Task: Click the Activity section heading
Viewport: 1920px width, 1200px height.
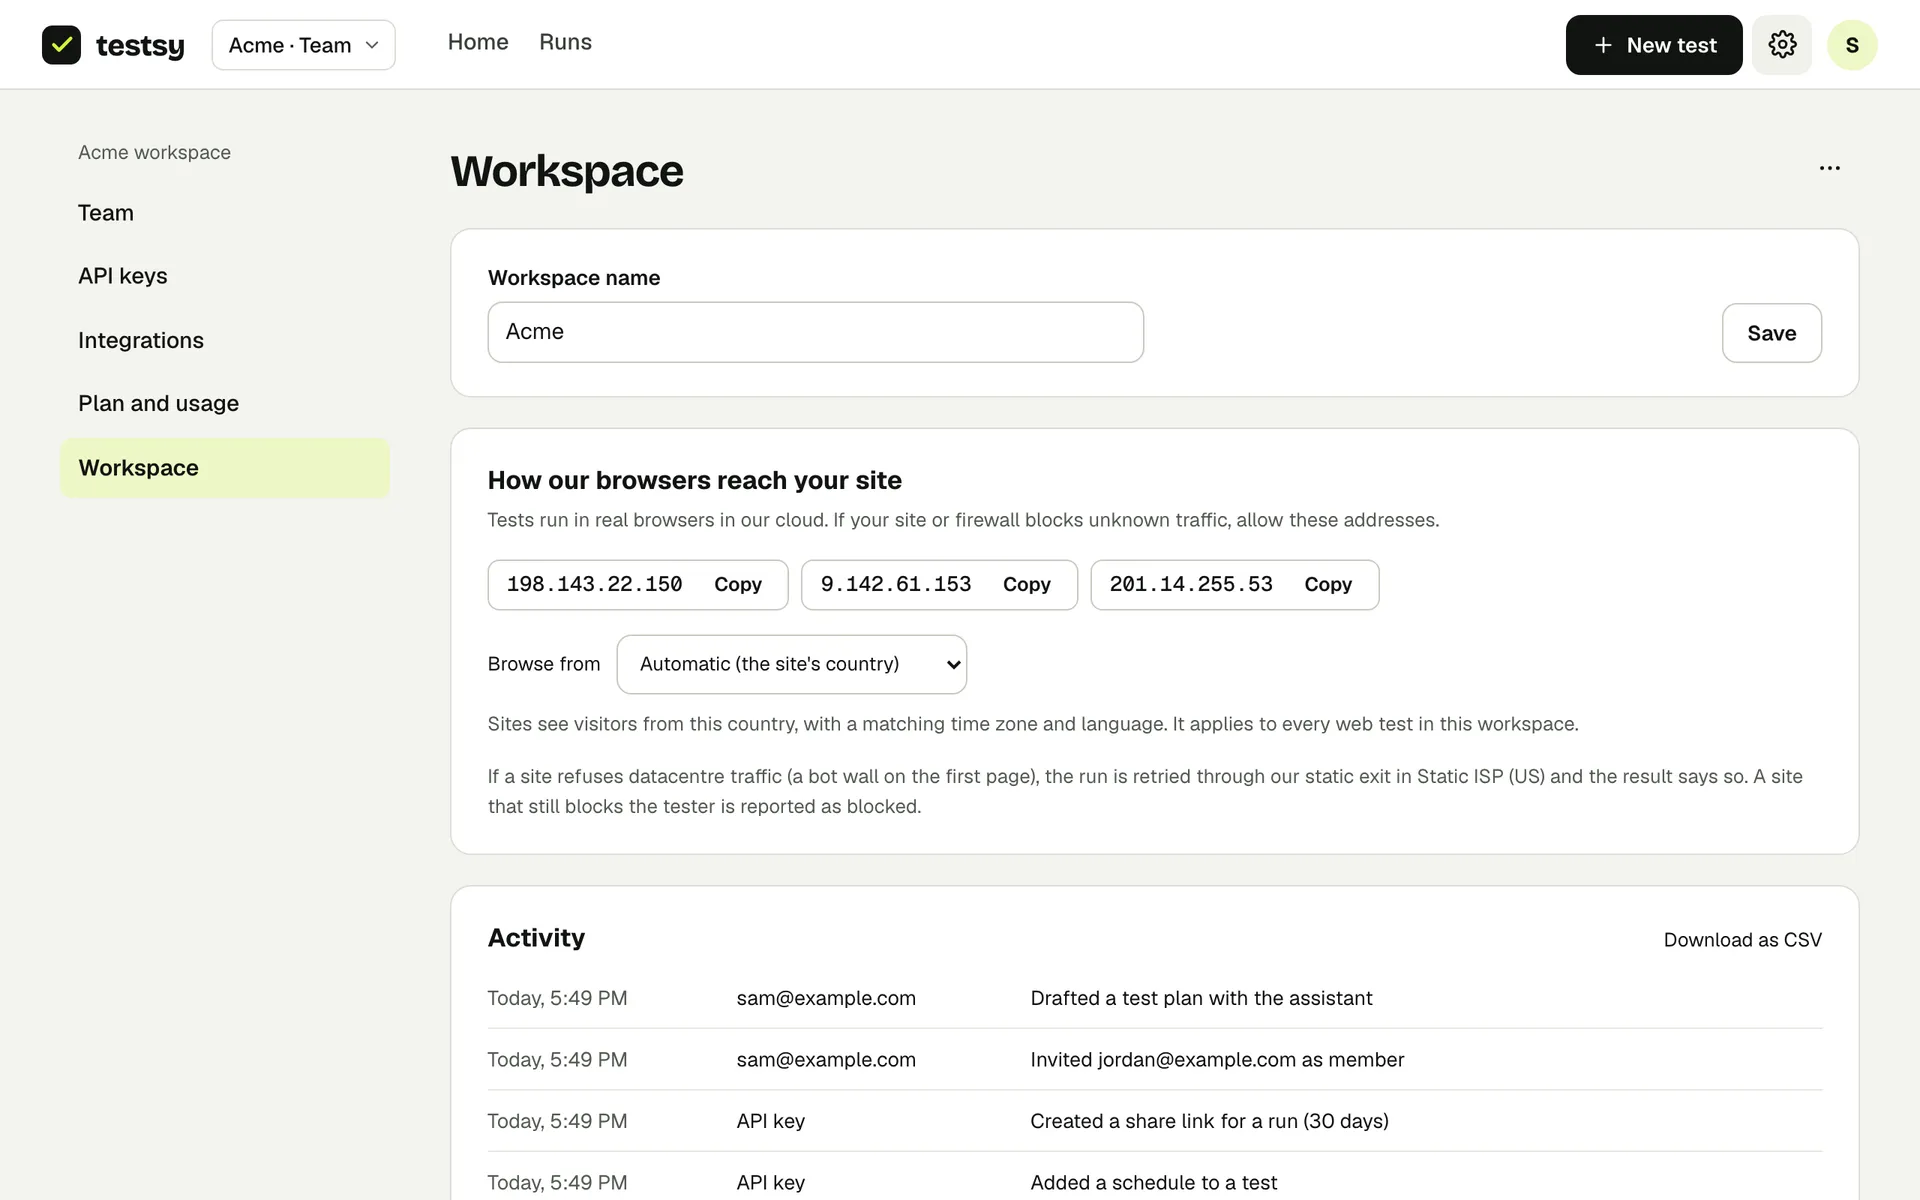Action: tap(536, 938)
